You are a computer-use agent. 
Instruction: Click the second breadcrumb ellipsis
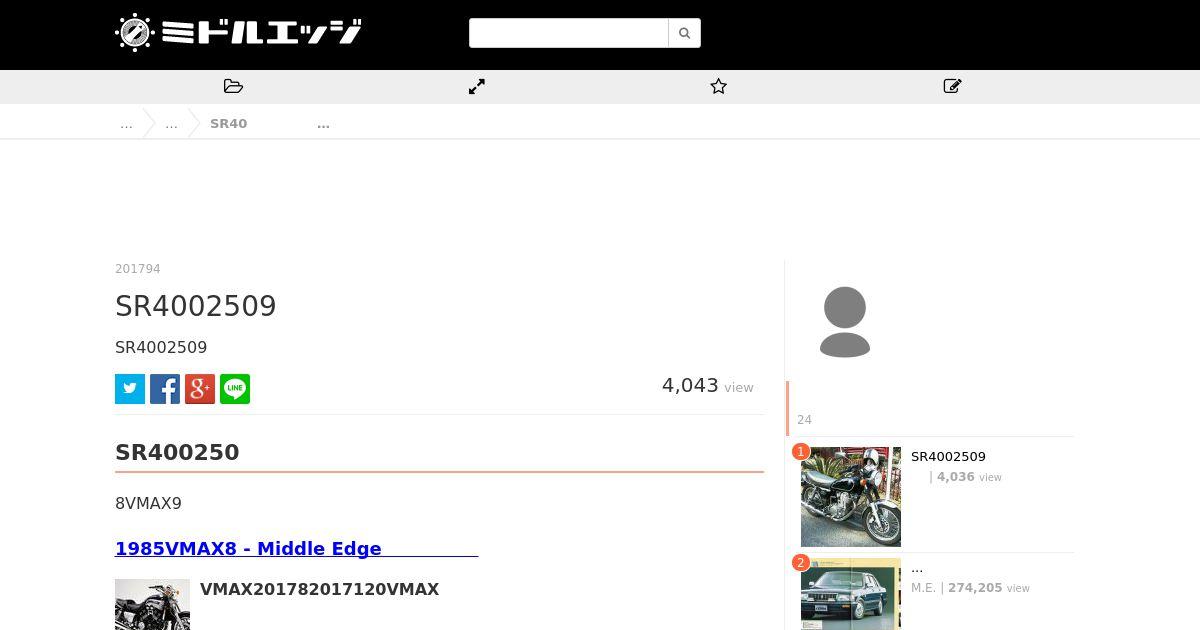[171, 124]
